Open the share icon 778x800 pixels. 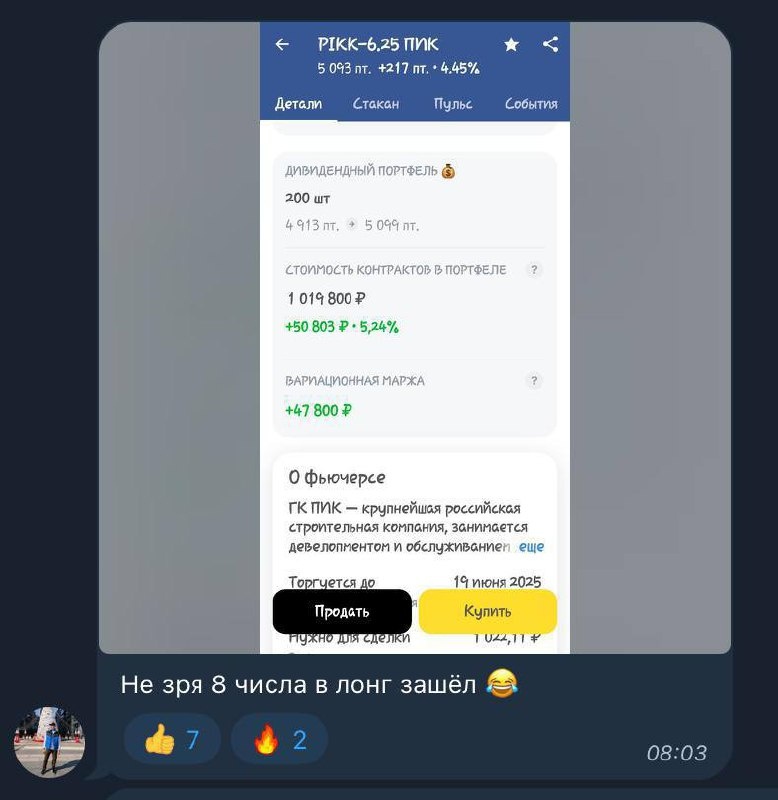coord(550,44)
